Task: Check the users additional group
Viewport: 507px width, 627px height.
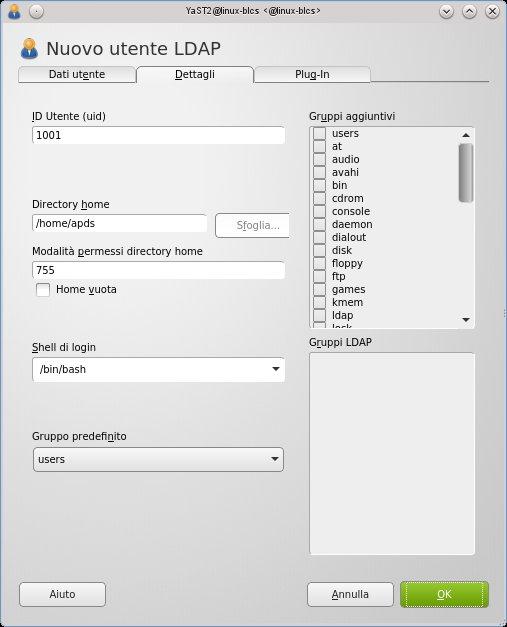Action: [319, 134]
